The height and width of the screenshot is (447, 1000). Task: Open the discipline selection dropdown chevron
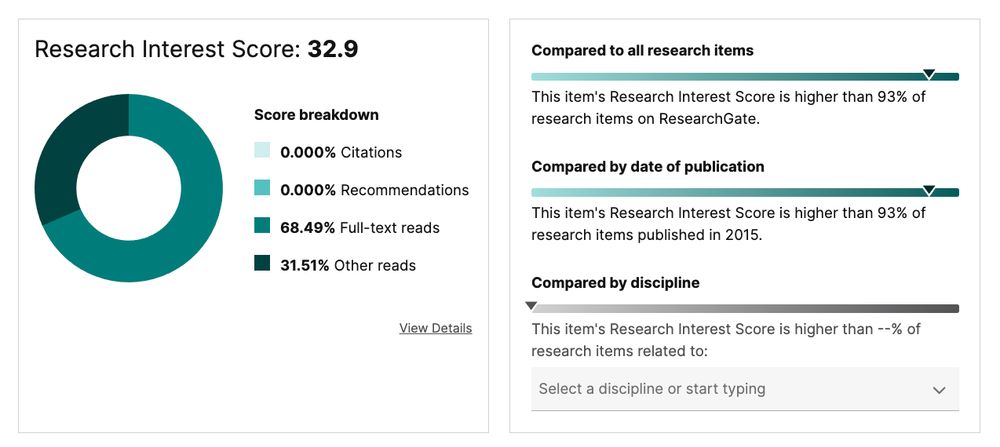pos(938,390)
